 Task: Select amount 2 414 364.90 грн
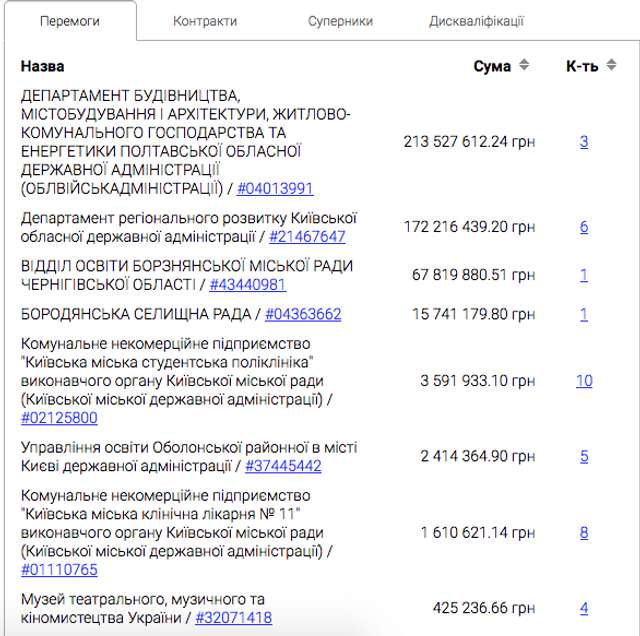[478, 456]
